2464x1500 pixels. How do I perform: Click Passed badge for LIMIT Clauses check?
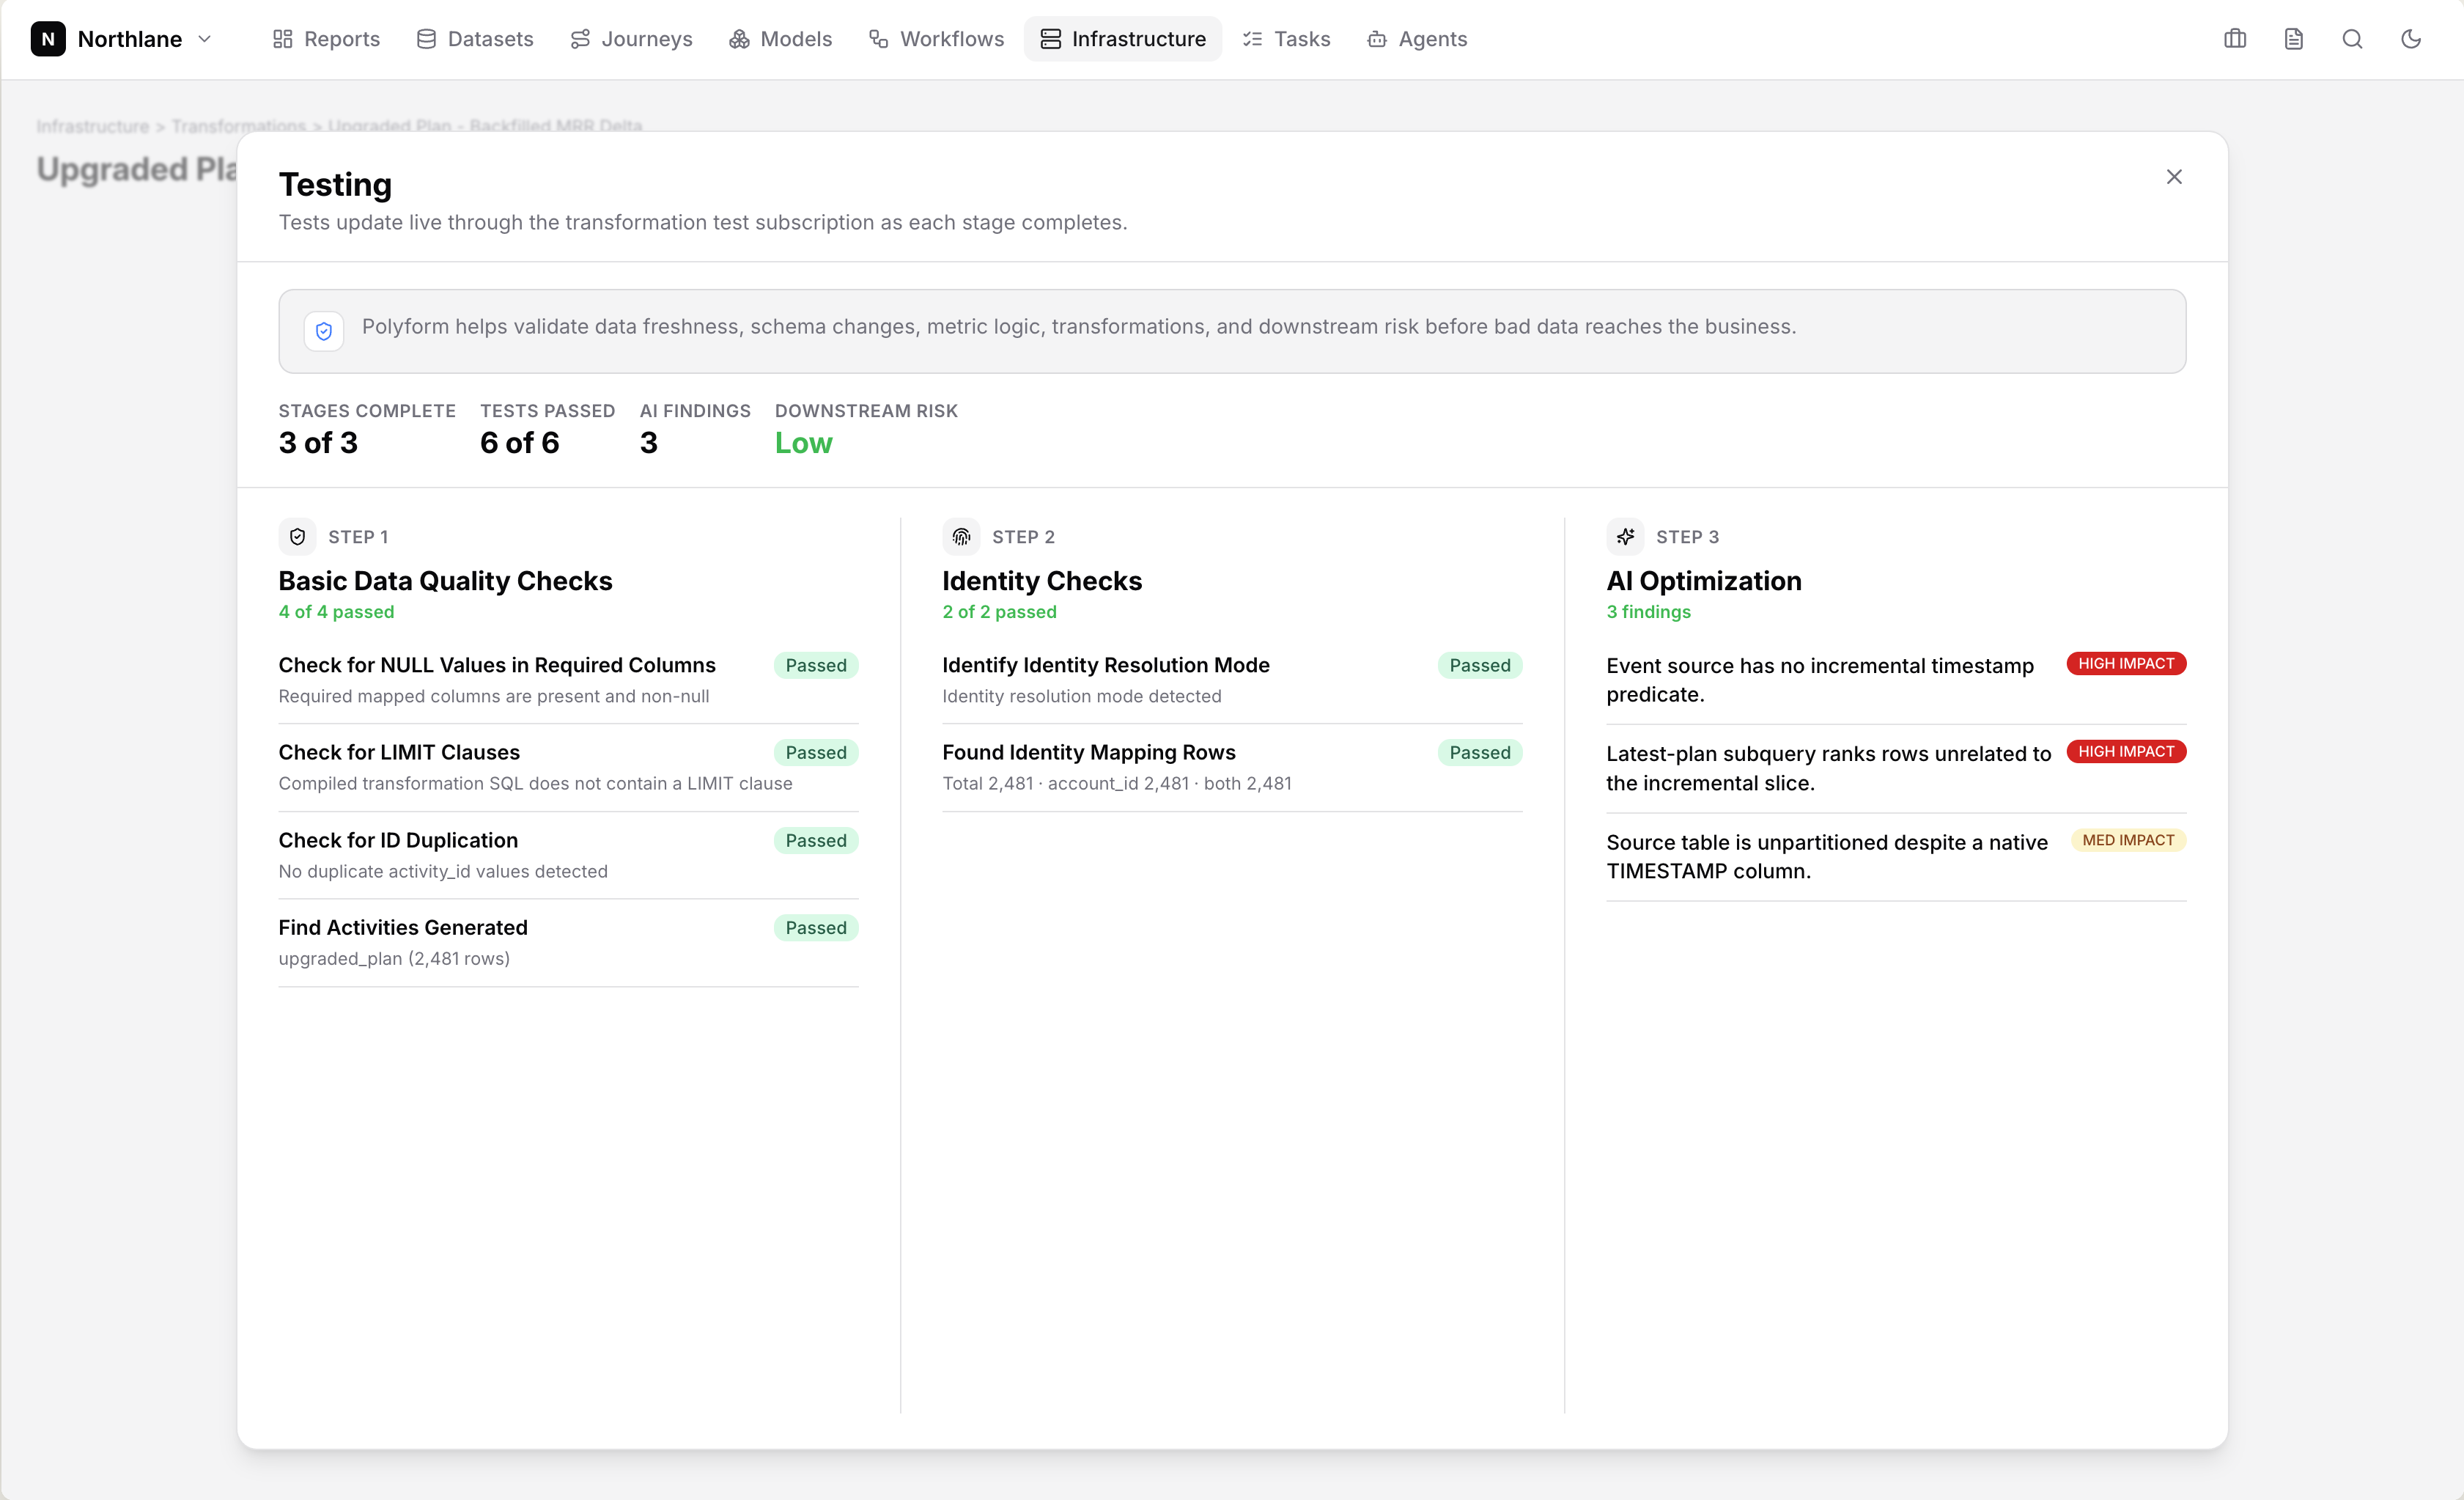point(816,752)
